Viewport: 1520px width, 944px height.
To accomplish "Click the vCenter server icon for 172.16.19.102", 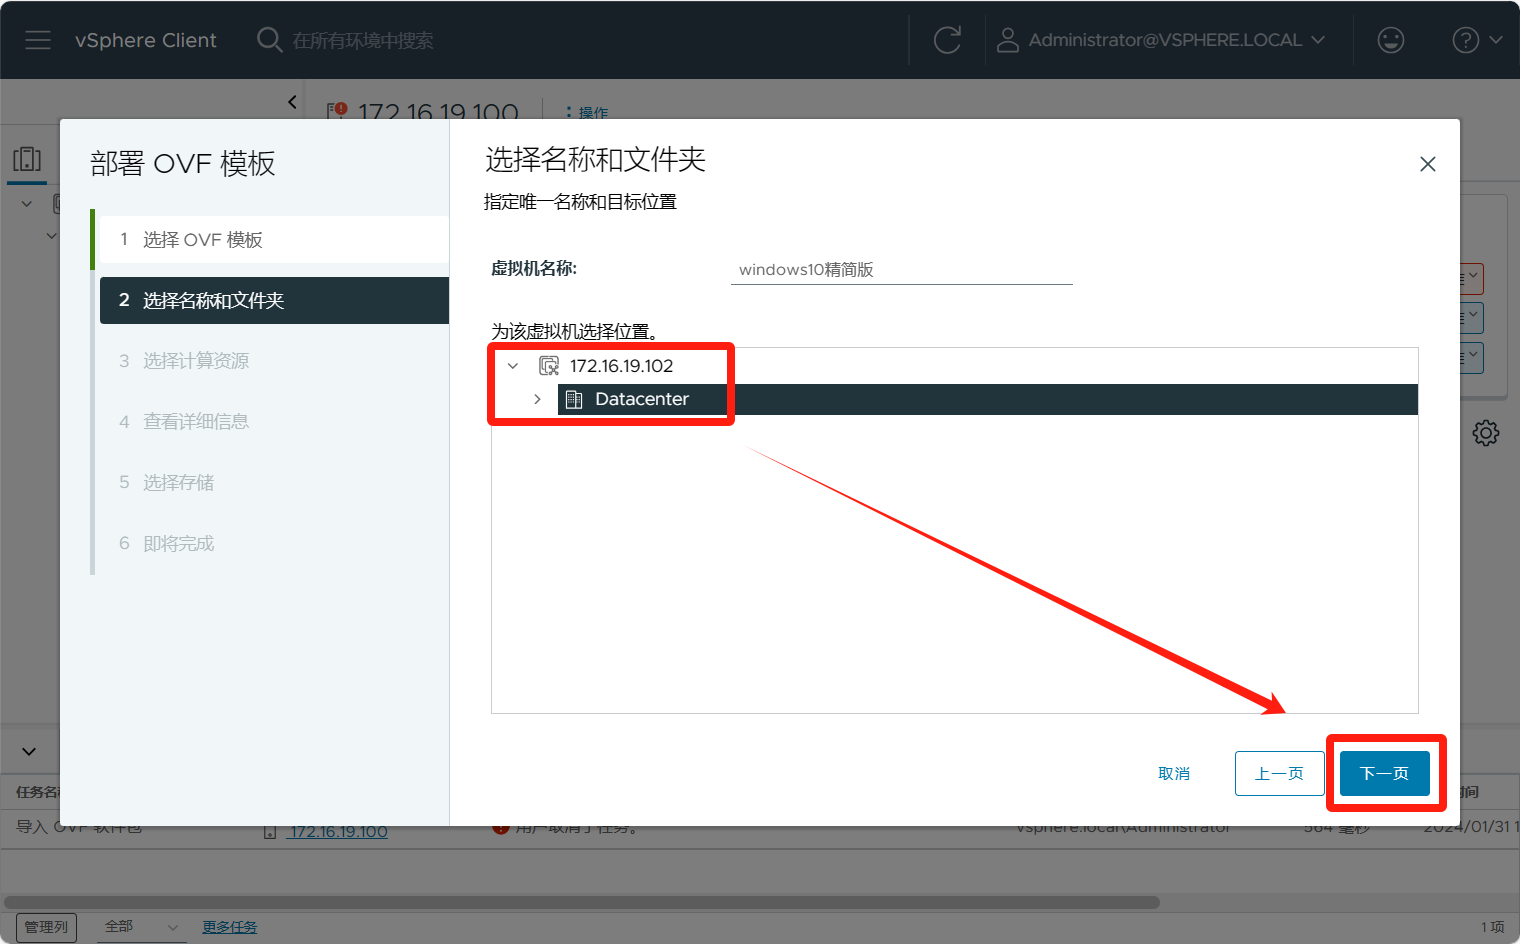I will (549, 366).
